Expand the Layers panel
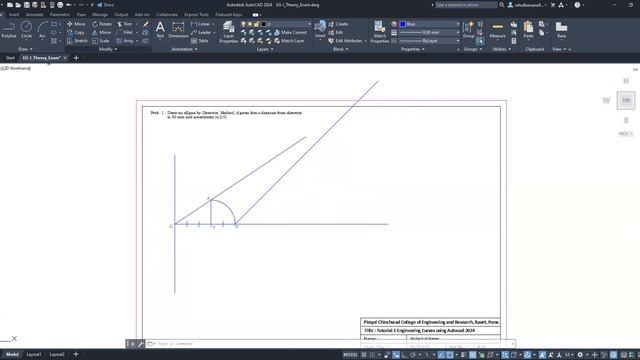Screen dimensions: 640x360 tap(265, 49)
